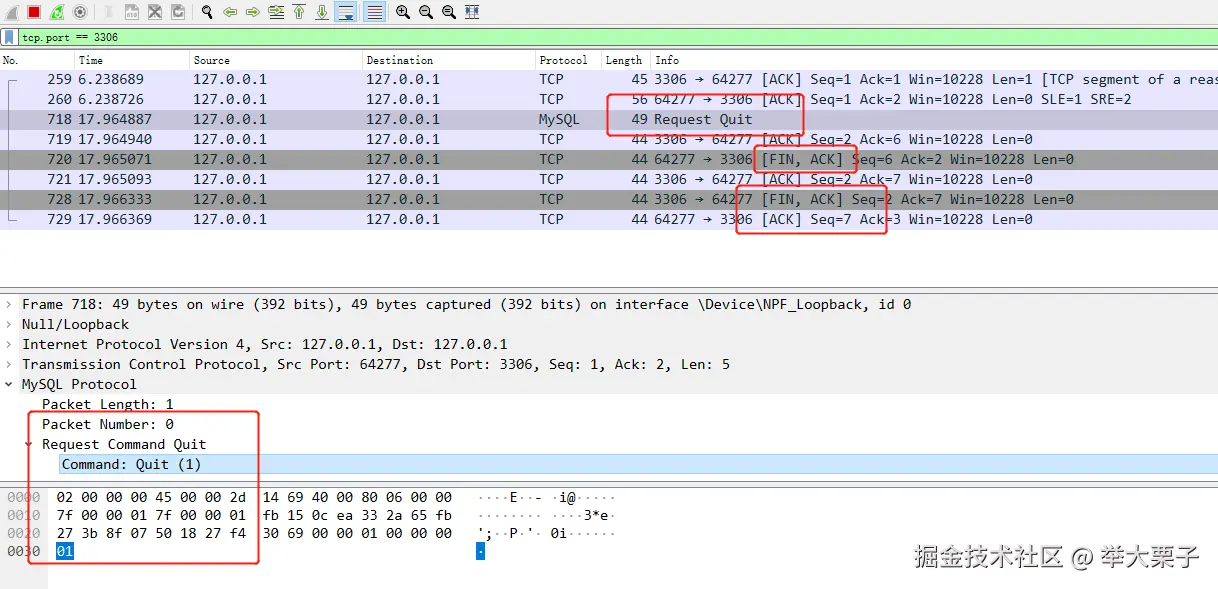Expand the Null/Loopback node
1218x589 pixels.
(x=10, y=324)
